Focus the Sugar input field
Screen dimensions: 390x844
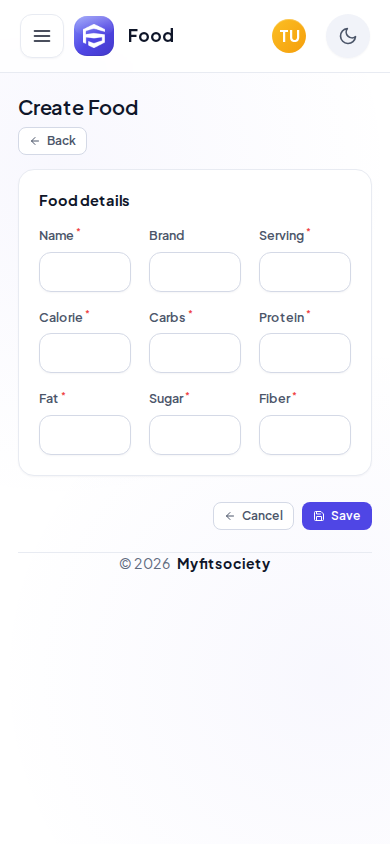coord(195,435)
